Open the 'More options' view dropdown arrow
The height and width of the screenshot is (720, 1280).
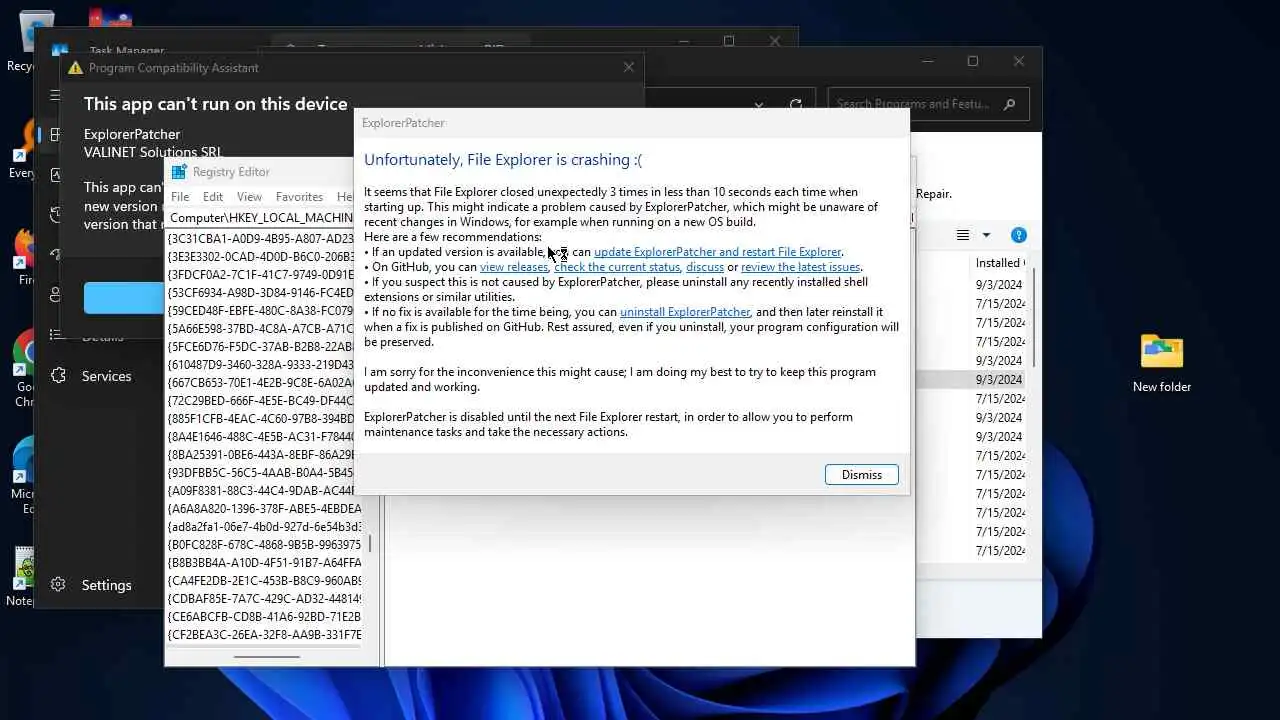click(986, 235)
